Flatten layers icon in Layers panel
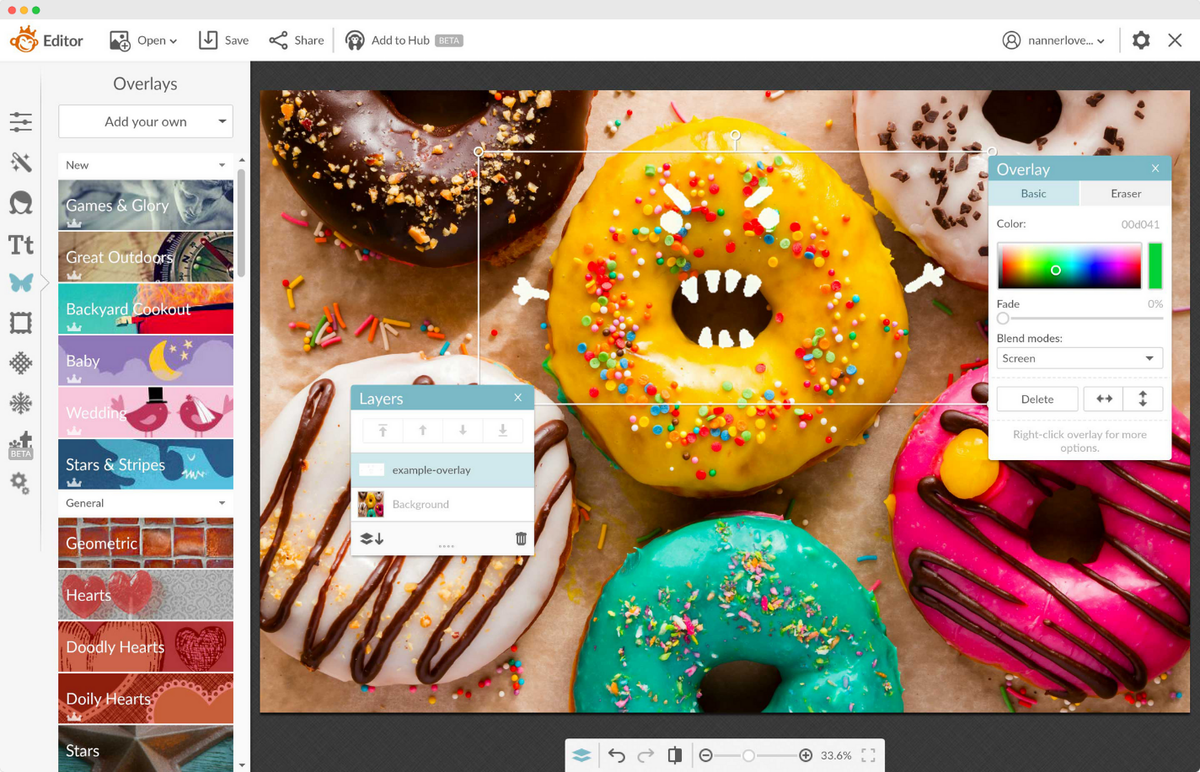1200x772 pixels. pos(372,538)
